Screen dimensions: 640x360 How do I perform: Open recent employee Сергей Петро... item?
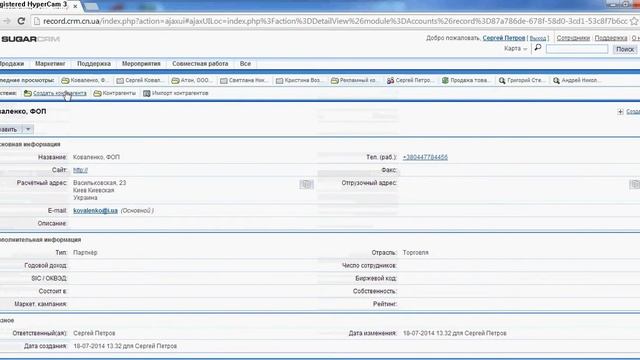click(x=410, y=80)
